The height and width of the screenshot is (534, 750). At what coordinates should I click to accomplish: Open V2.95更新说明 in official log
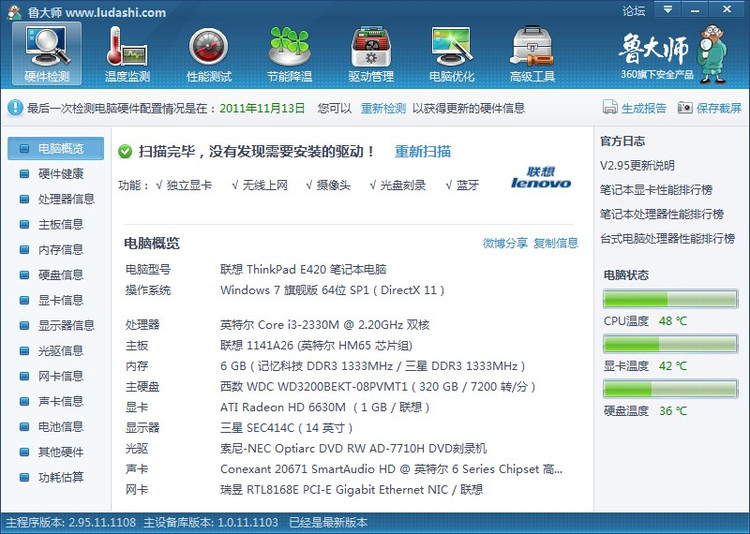tap(637, 166)
